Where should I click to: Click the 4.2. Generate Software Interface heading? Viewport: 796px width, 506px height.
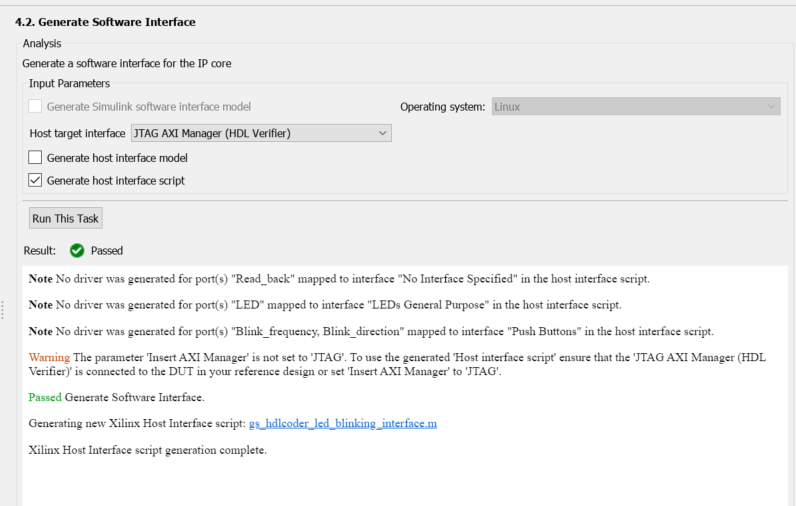[x=105, y=22]
